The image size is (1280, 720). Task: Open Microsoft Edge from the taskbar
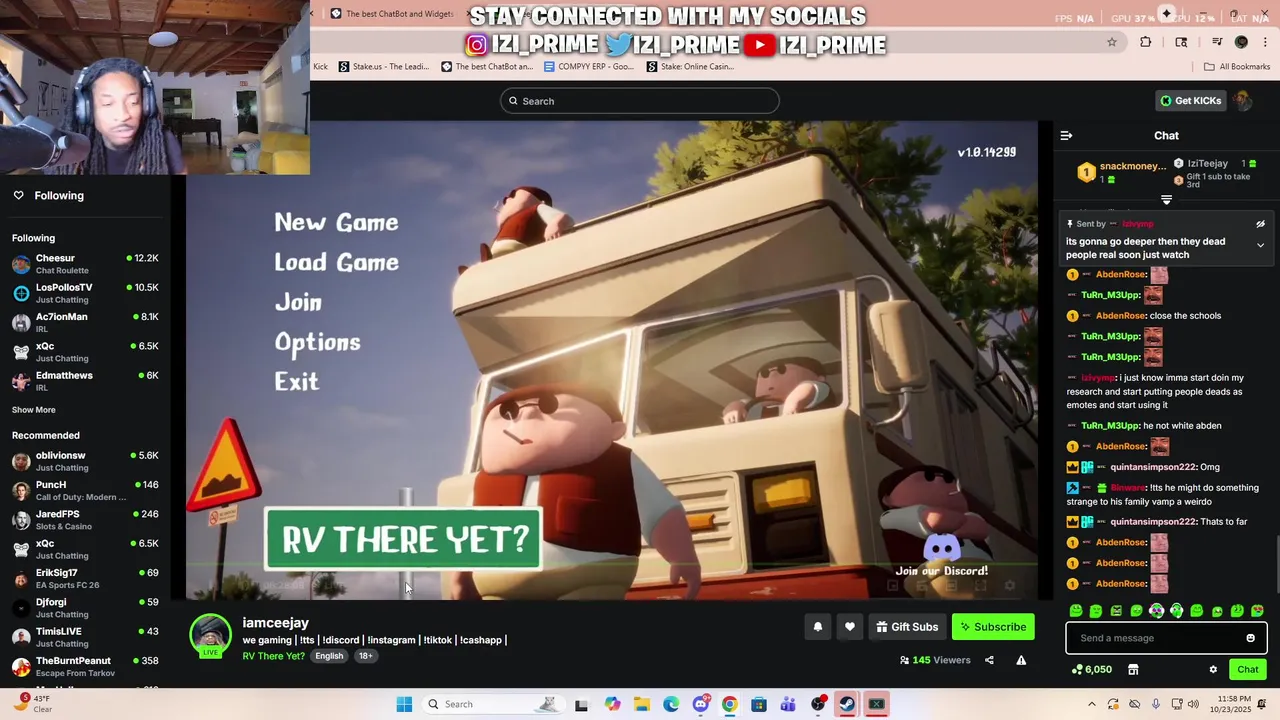coord(671,704)
